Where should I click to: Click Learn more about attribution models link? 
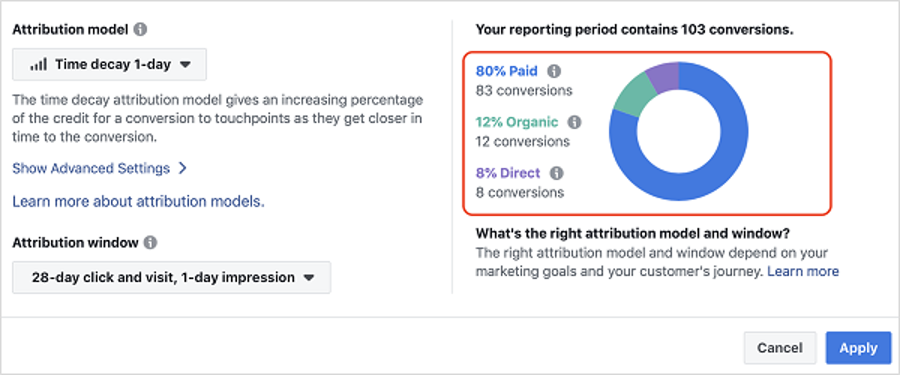[x=138, y=201]
